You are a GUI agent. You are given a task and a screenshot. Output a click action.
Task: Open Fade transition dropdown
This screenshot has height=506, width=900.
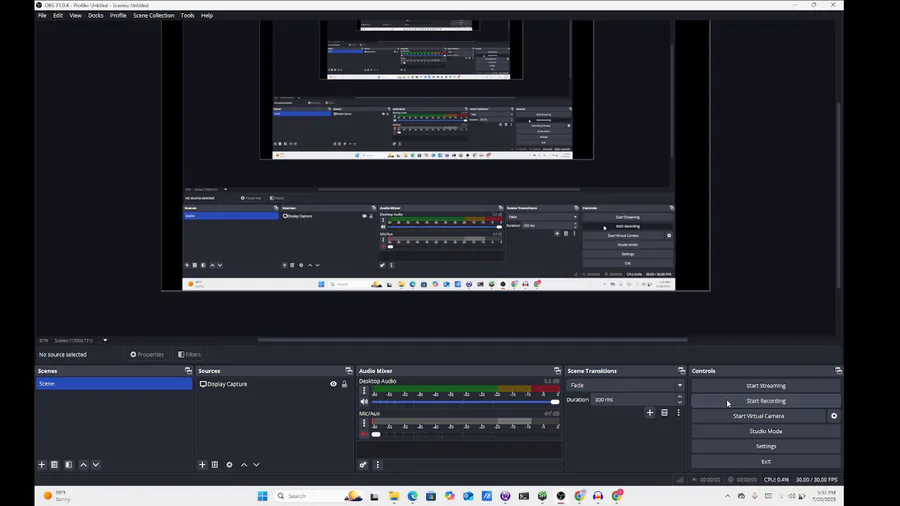pos(625,386)
